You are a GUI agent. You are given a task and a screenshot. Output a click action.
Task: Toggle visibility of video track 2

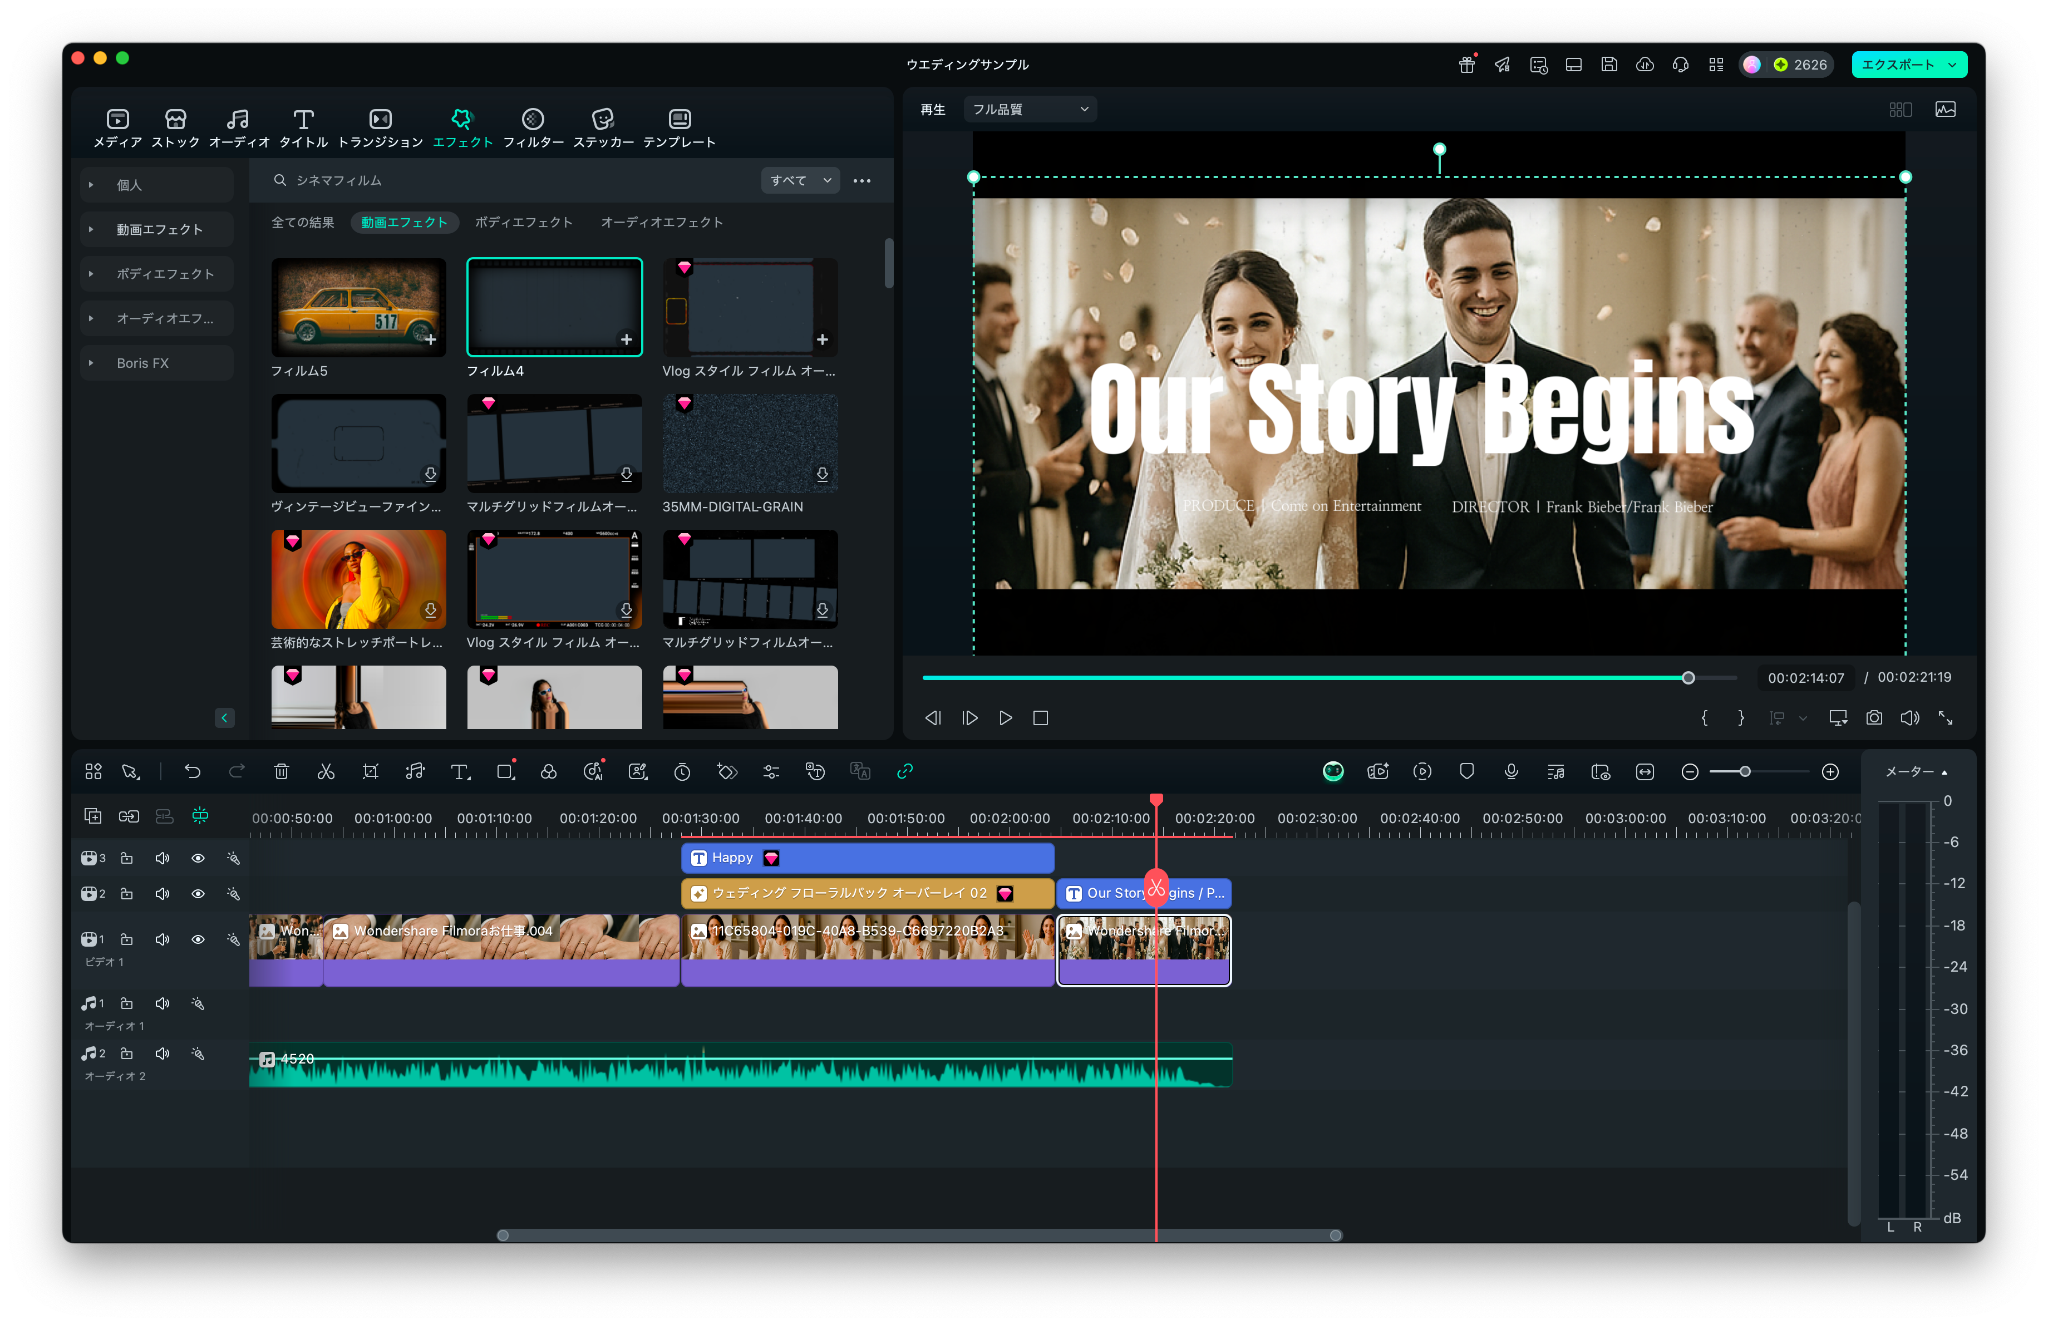pos(198,894)
